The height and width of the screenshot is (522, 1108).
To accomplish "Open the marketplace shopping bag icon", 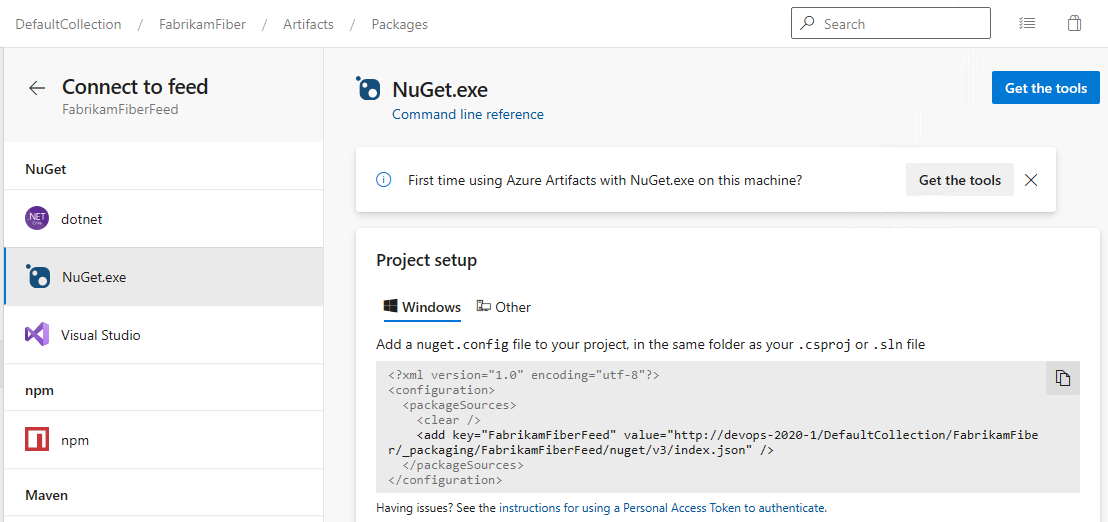I will point(1074,24).
